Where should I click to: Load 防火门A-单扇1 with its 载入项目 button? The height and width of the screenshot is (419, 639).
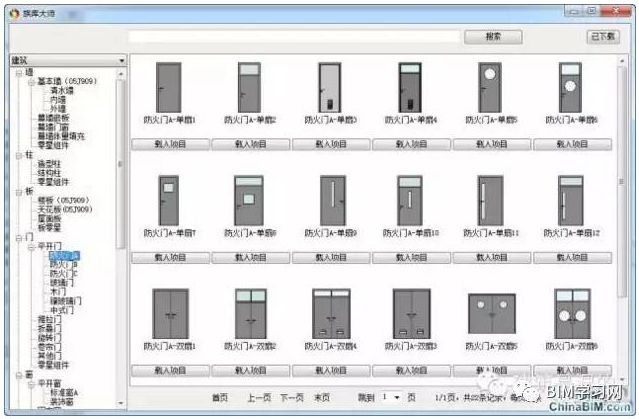170,144
